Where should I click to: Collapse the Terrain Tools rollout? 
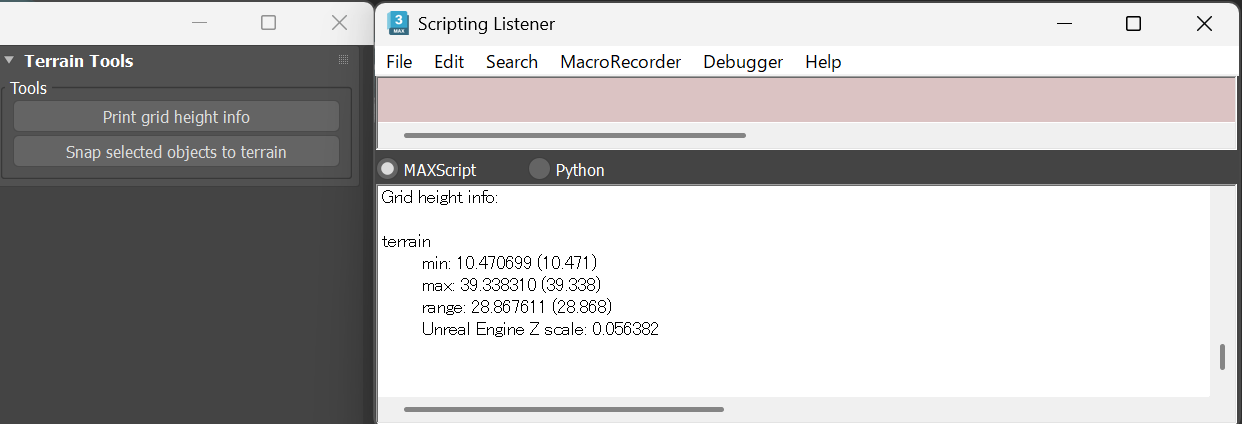(9, 61)
